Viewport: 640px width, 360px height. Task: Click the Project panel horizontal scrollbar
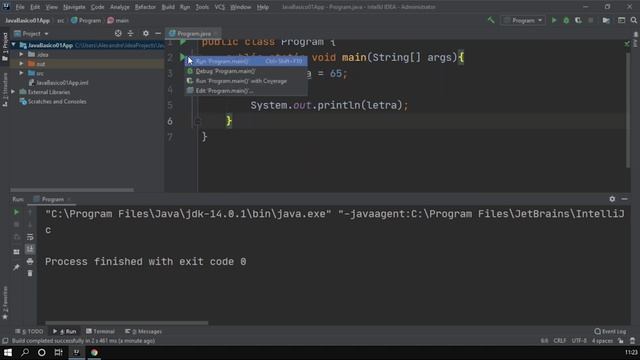tap(72, 190)
